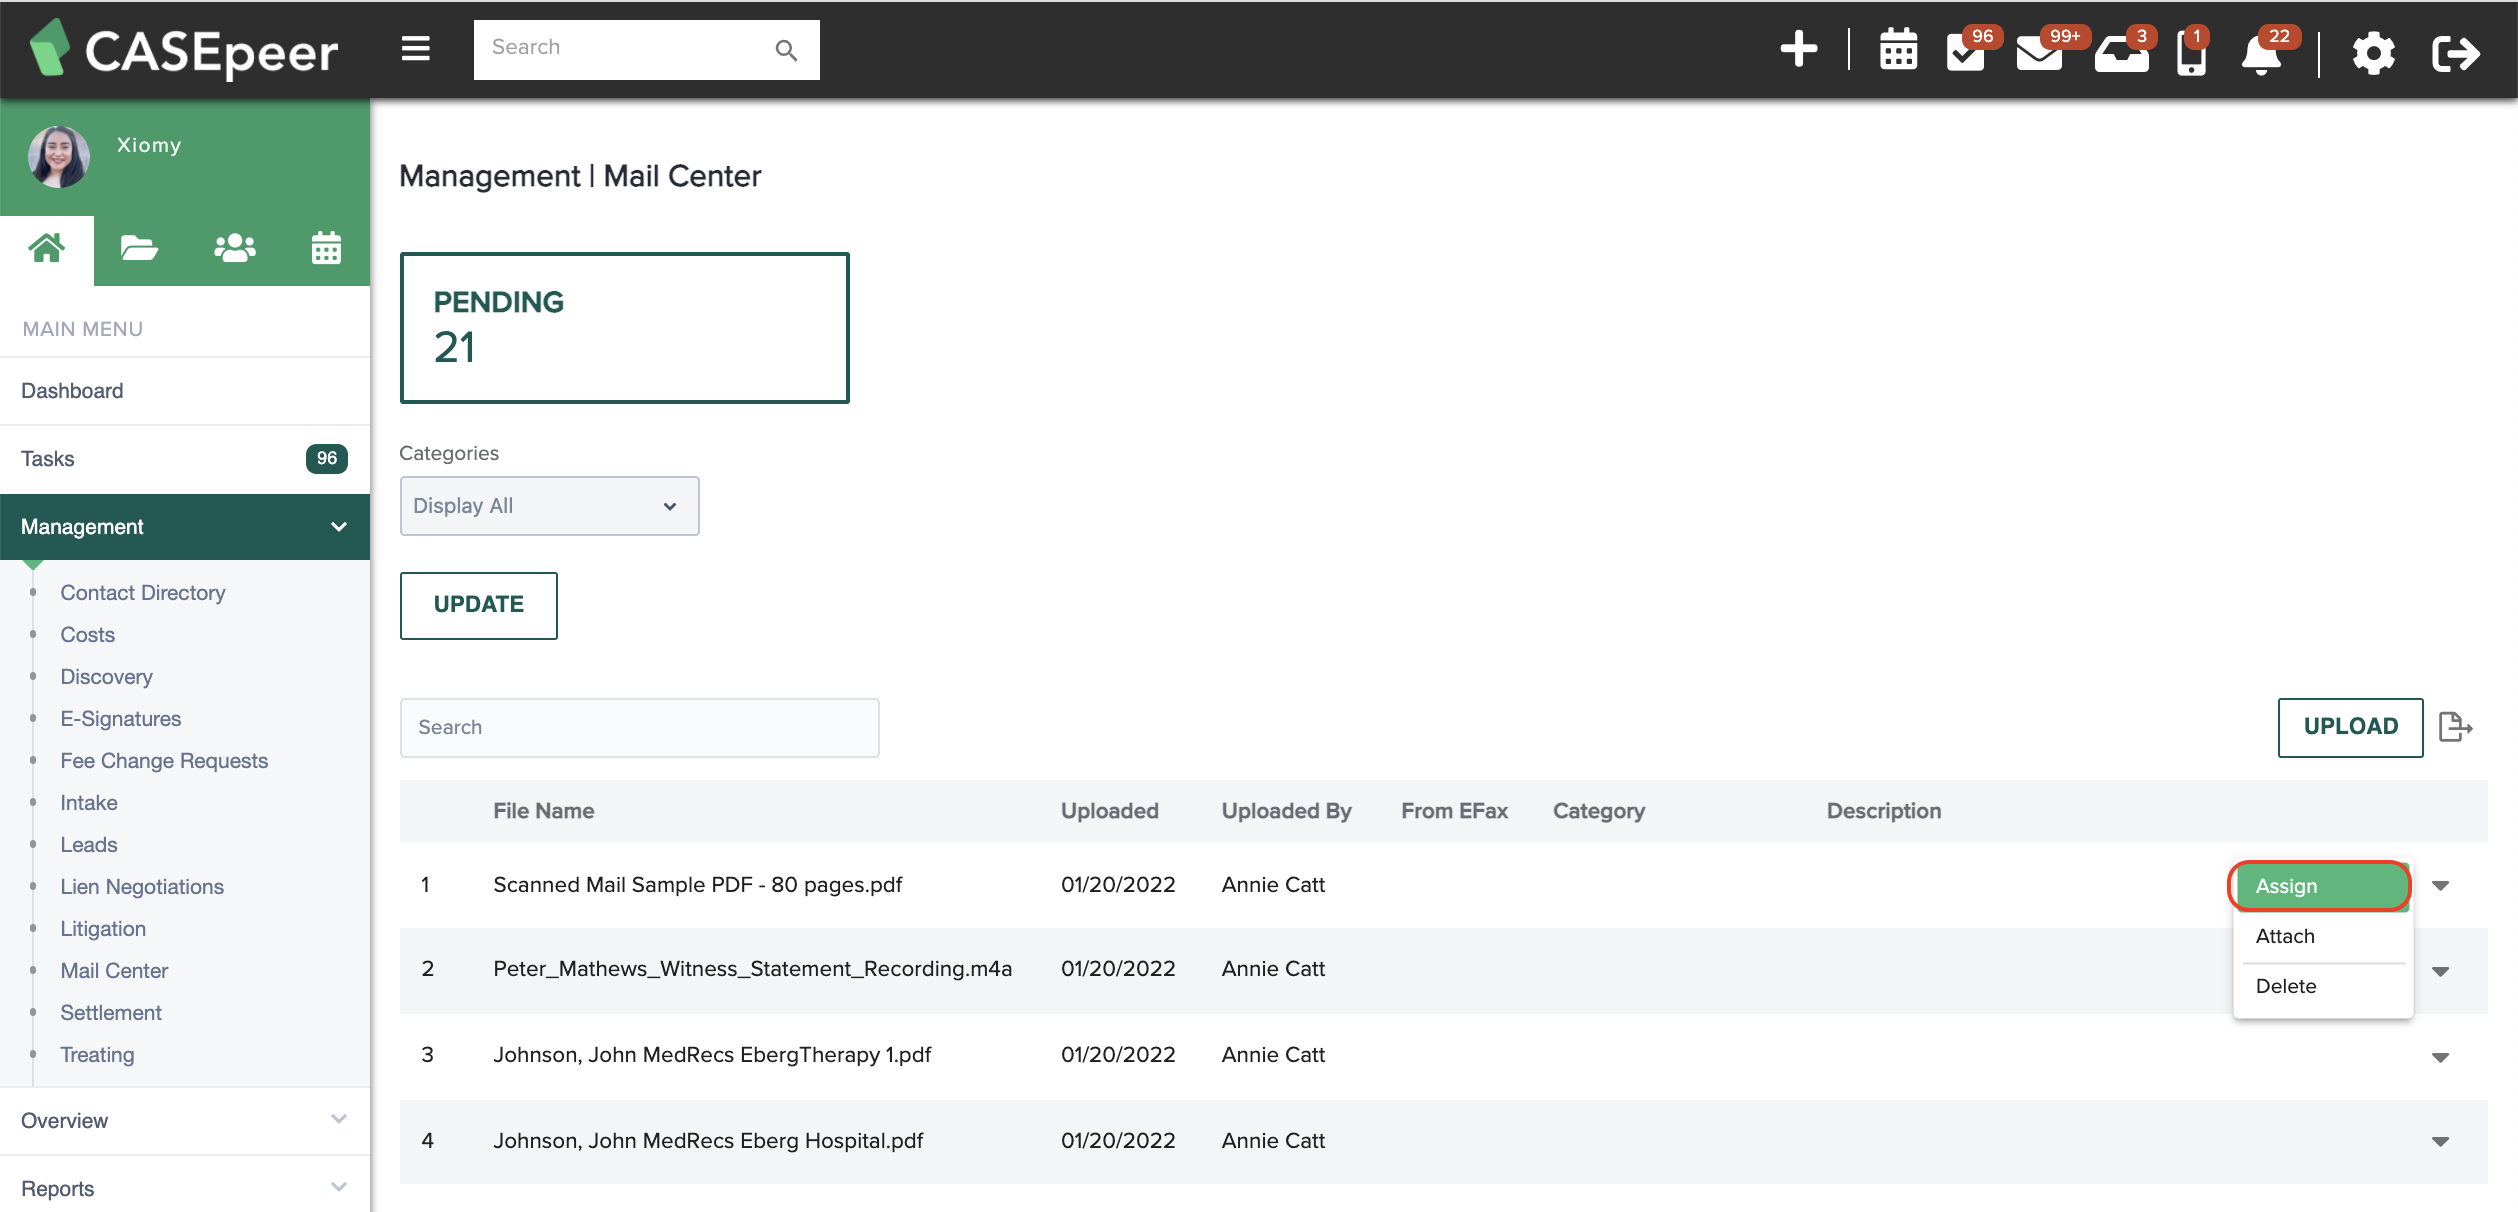The width and height of the screenshot is (2518, 1212).
Task: Click the plus icon to create new item
Action: coord(1799,48)
